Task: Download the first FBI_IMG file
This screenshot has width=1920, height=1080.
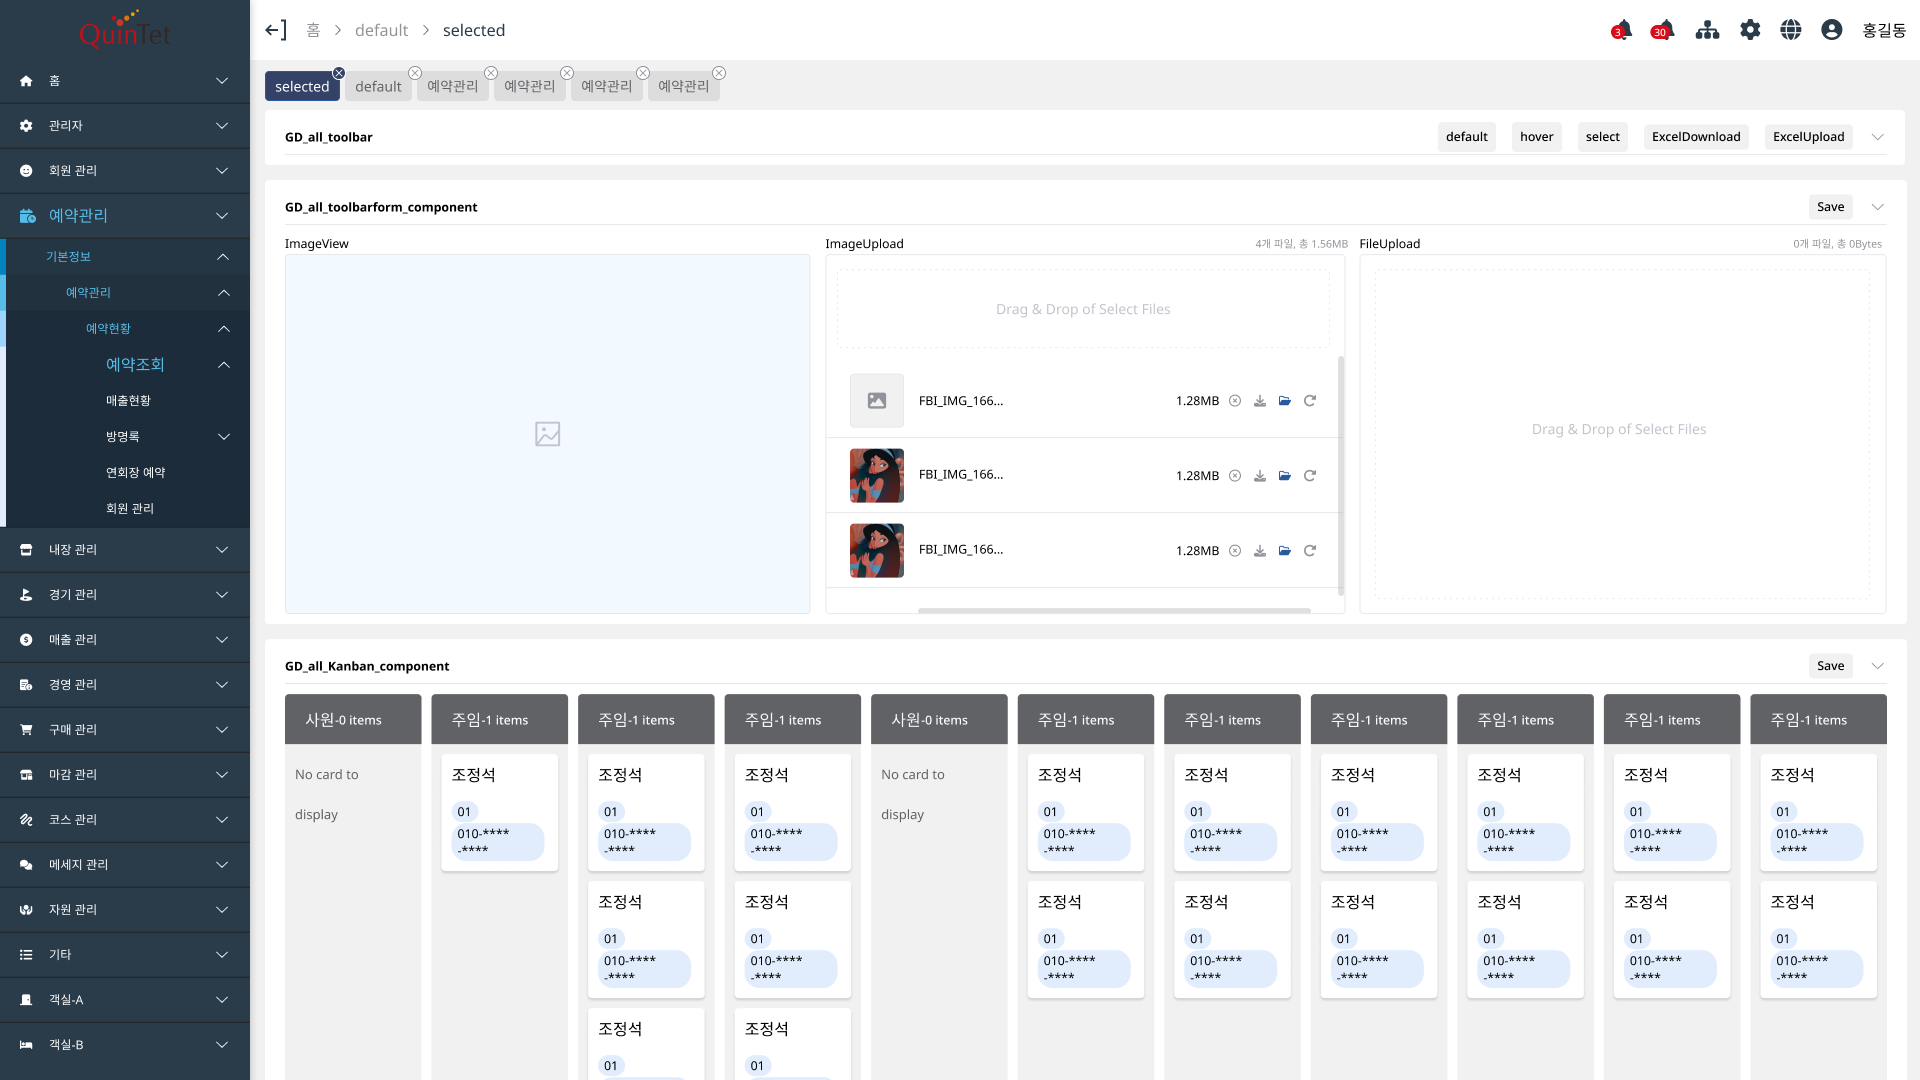Action: [1260, 401]
